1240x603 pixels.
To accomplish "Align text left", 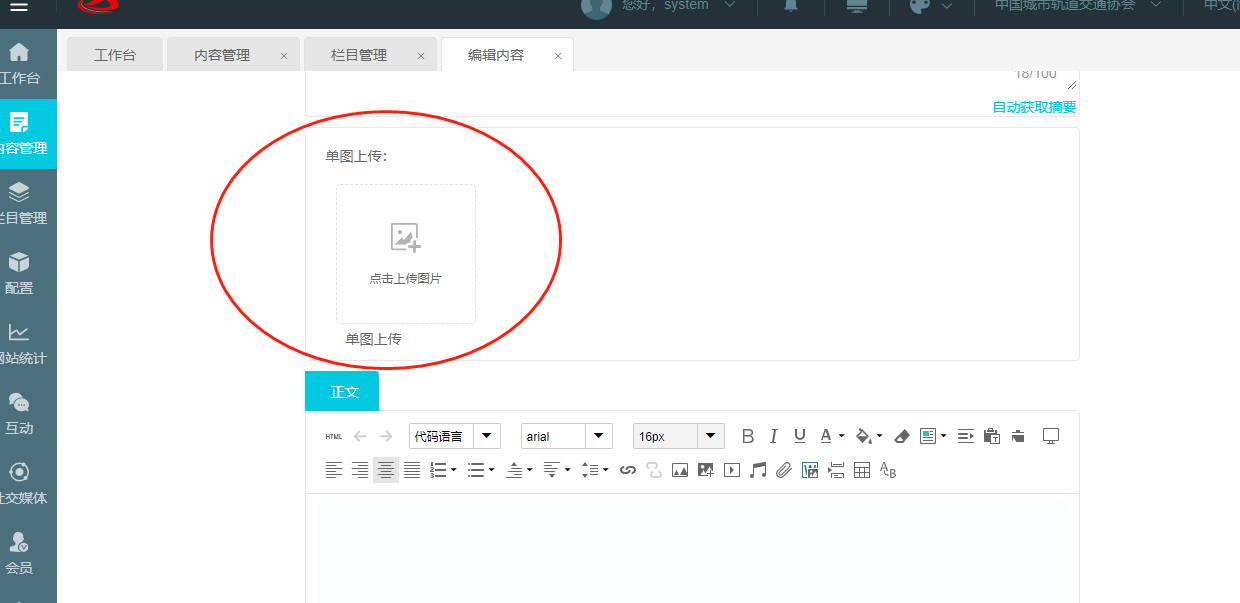I will tap(333, 470).
